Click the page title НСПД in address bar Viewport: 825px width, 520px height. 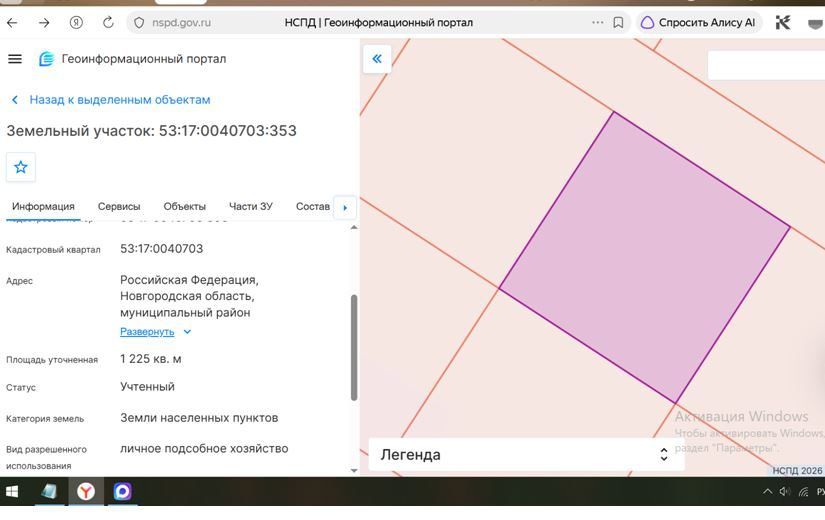click(379, 23)
